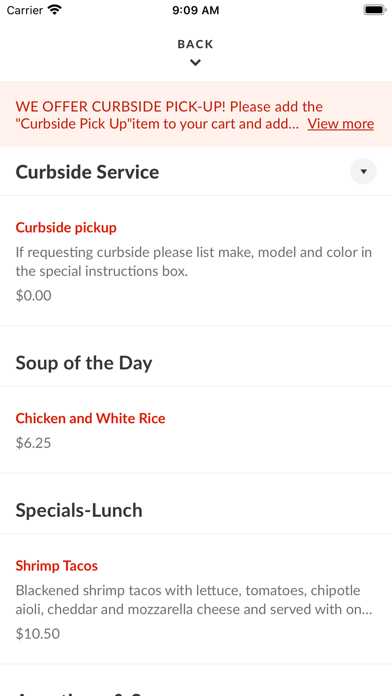The image size is (392, 696).
Task: Tap the Shrimp Tacos description text
Action: click(x=194, y=600)
